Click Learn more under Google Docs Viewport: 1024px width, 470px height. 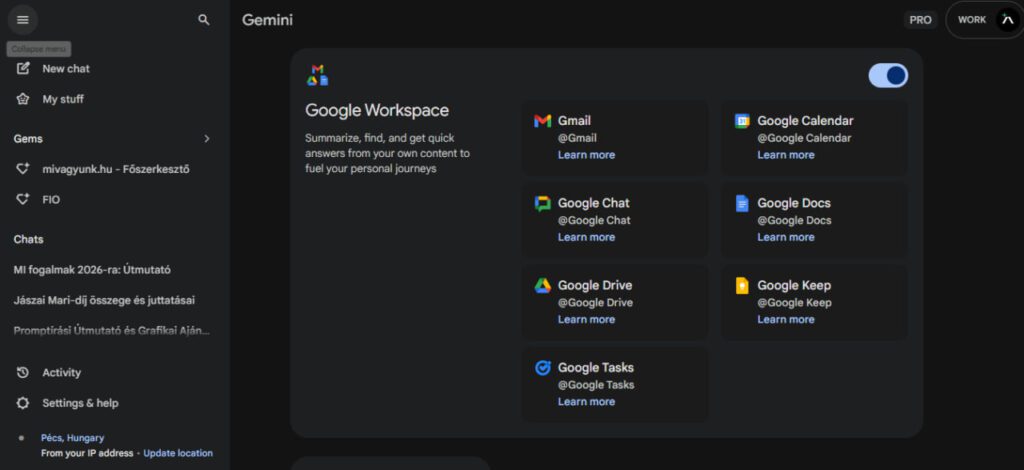(x=785, y=237)
